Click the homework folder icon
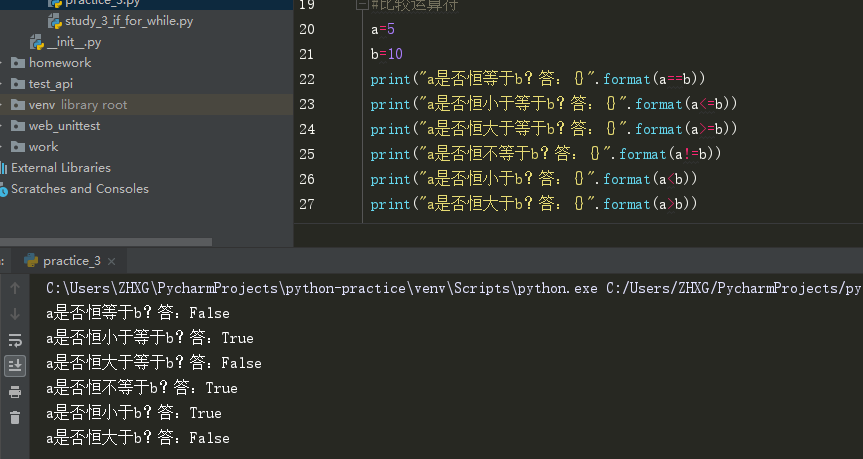 (18, 63)
